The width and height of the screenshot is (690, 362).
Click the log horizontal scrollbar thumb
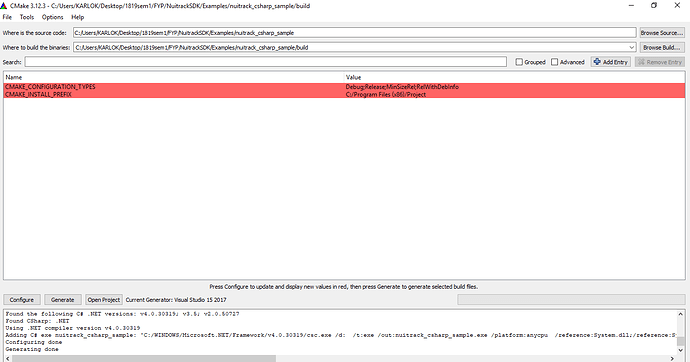tap(144, 358)
